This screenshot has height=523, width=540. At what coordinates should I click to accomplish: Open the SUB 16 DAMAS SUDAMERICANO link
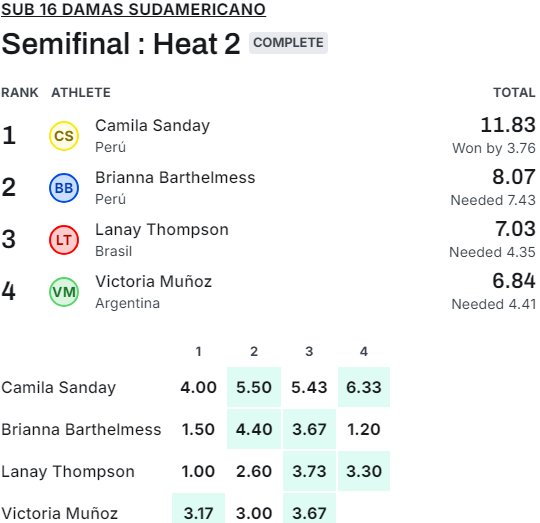pyautogui.click(x=133, y=9)
